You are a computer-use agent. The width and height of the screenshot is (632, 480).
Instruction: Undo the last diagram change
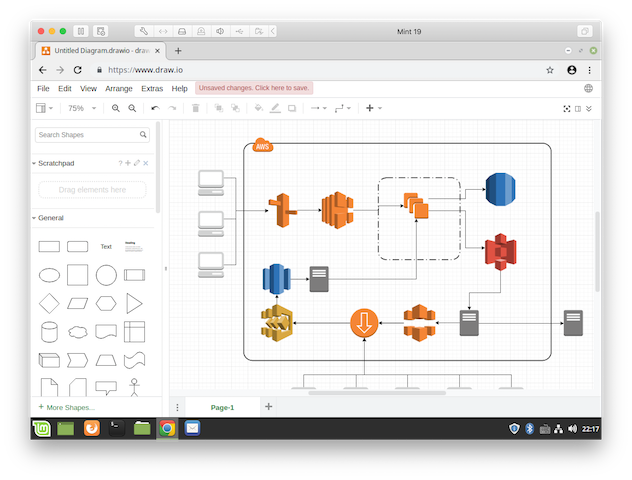[155, 108]
